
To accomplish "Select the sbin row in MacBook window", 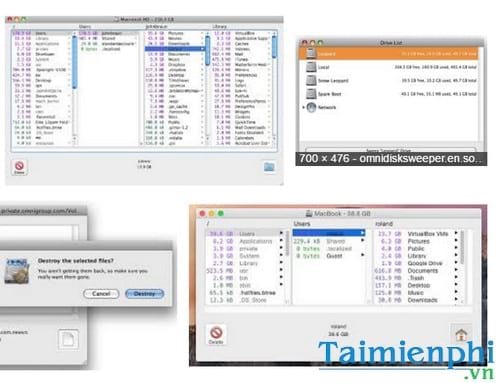I will point(245,285).
